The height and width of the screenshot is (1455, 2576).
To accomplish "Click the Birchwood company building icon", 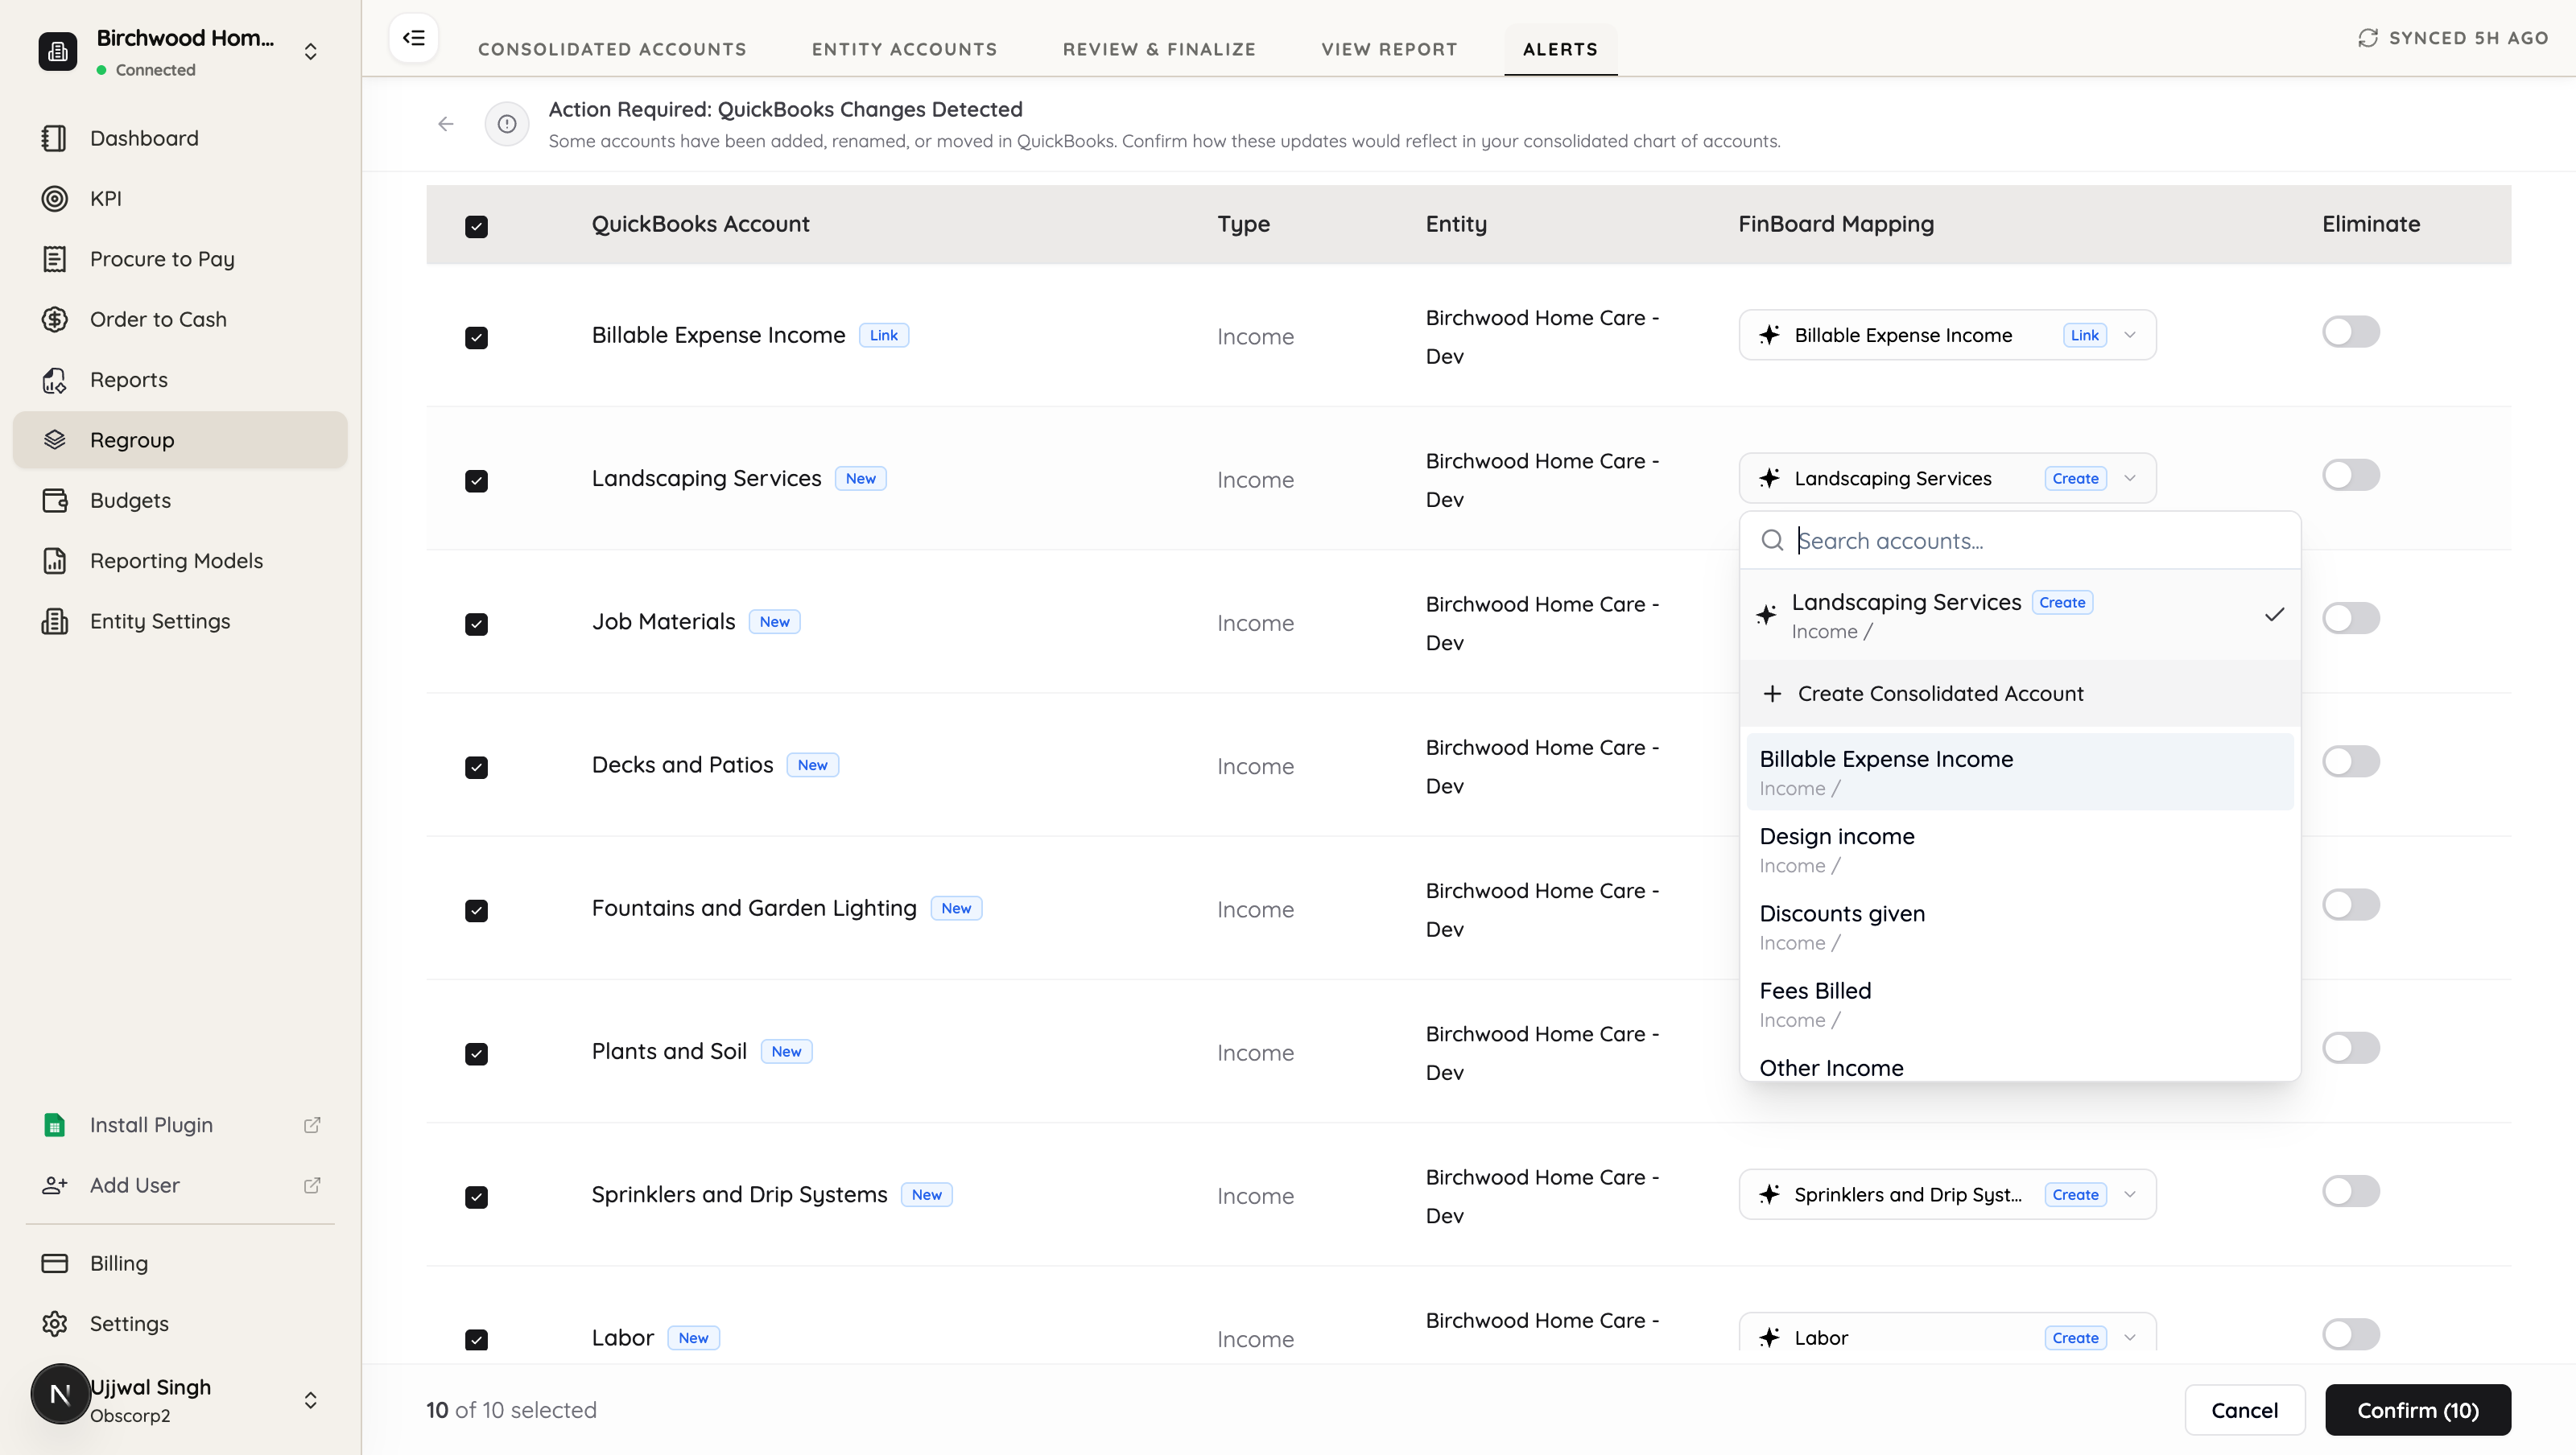I will [x=57, y=51].
